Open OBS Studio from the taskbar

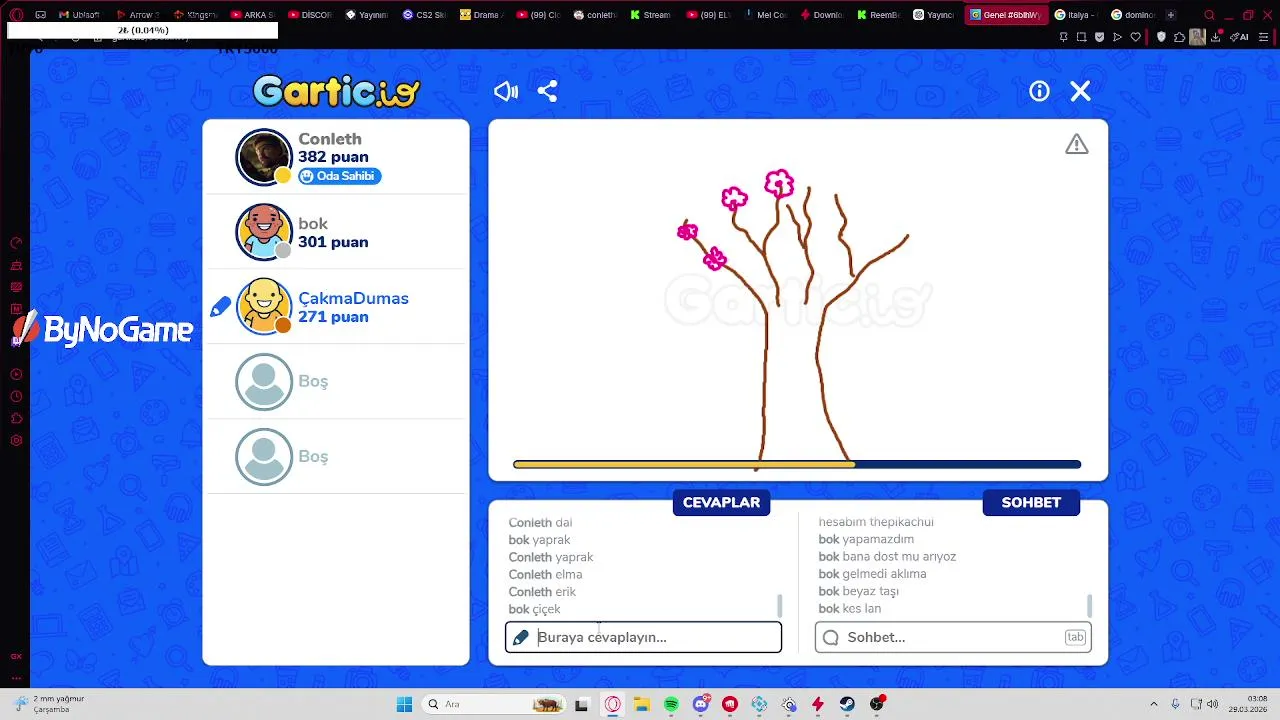pyautogui.click(x=877, y=704)
